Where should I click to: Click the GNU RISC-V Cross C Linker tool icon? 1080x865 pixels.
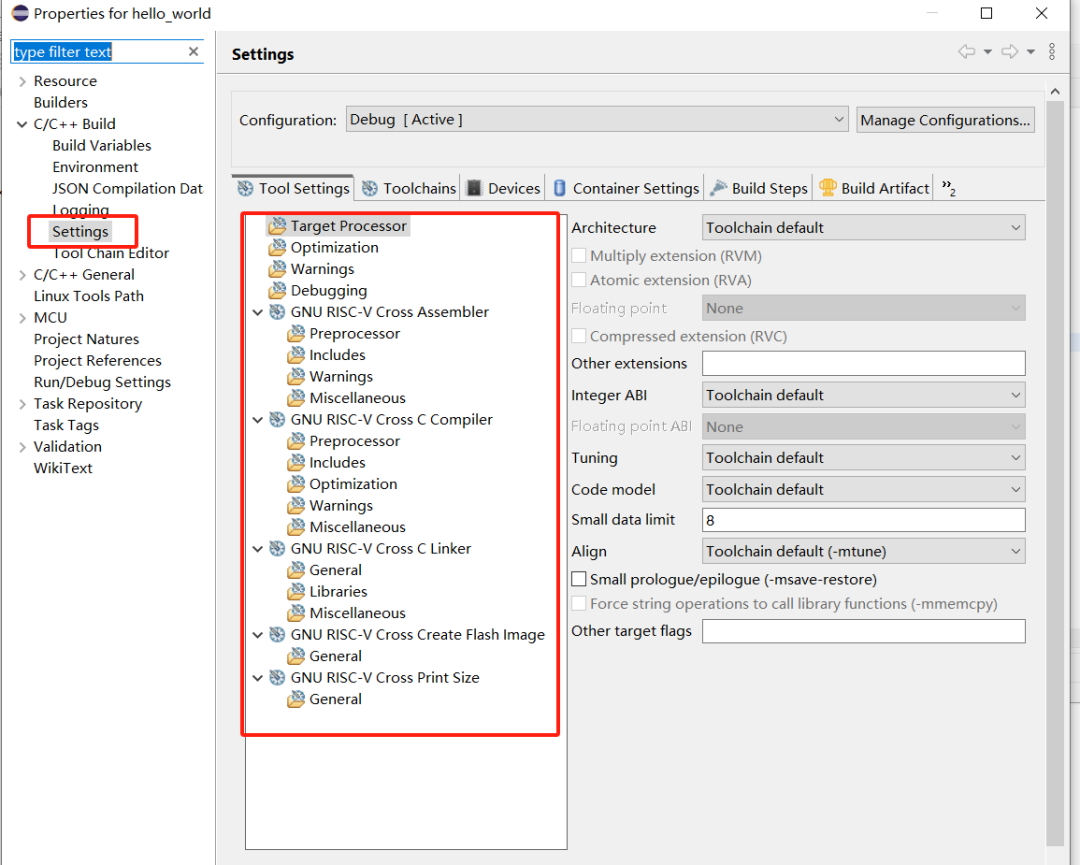coord(278,548)
